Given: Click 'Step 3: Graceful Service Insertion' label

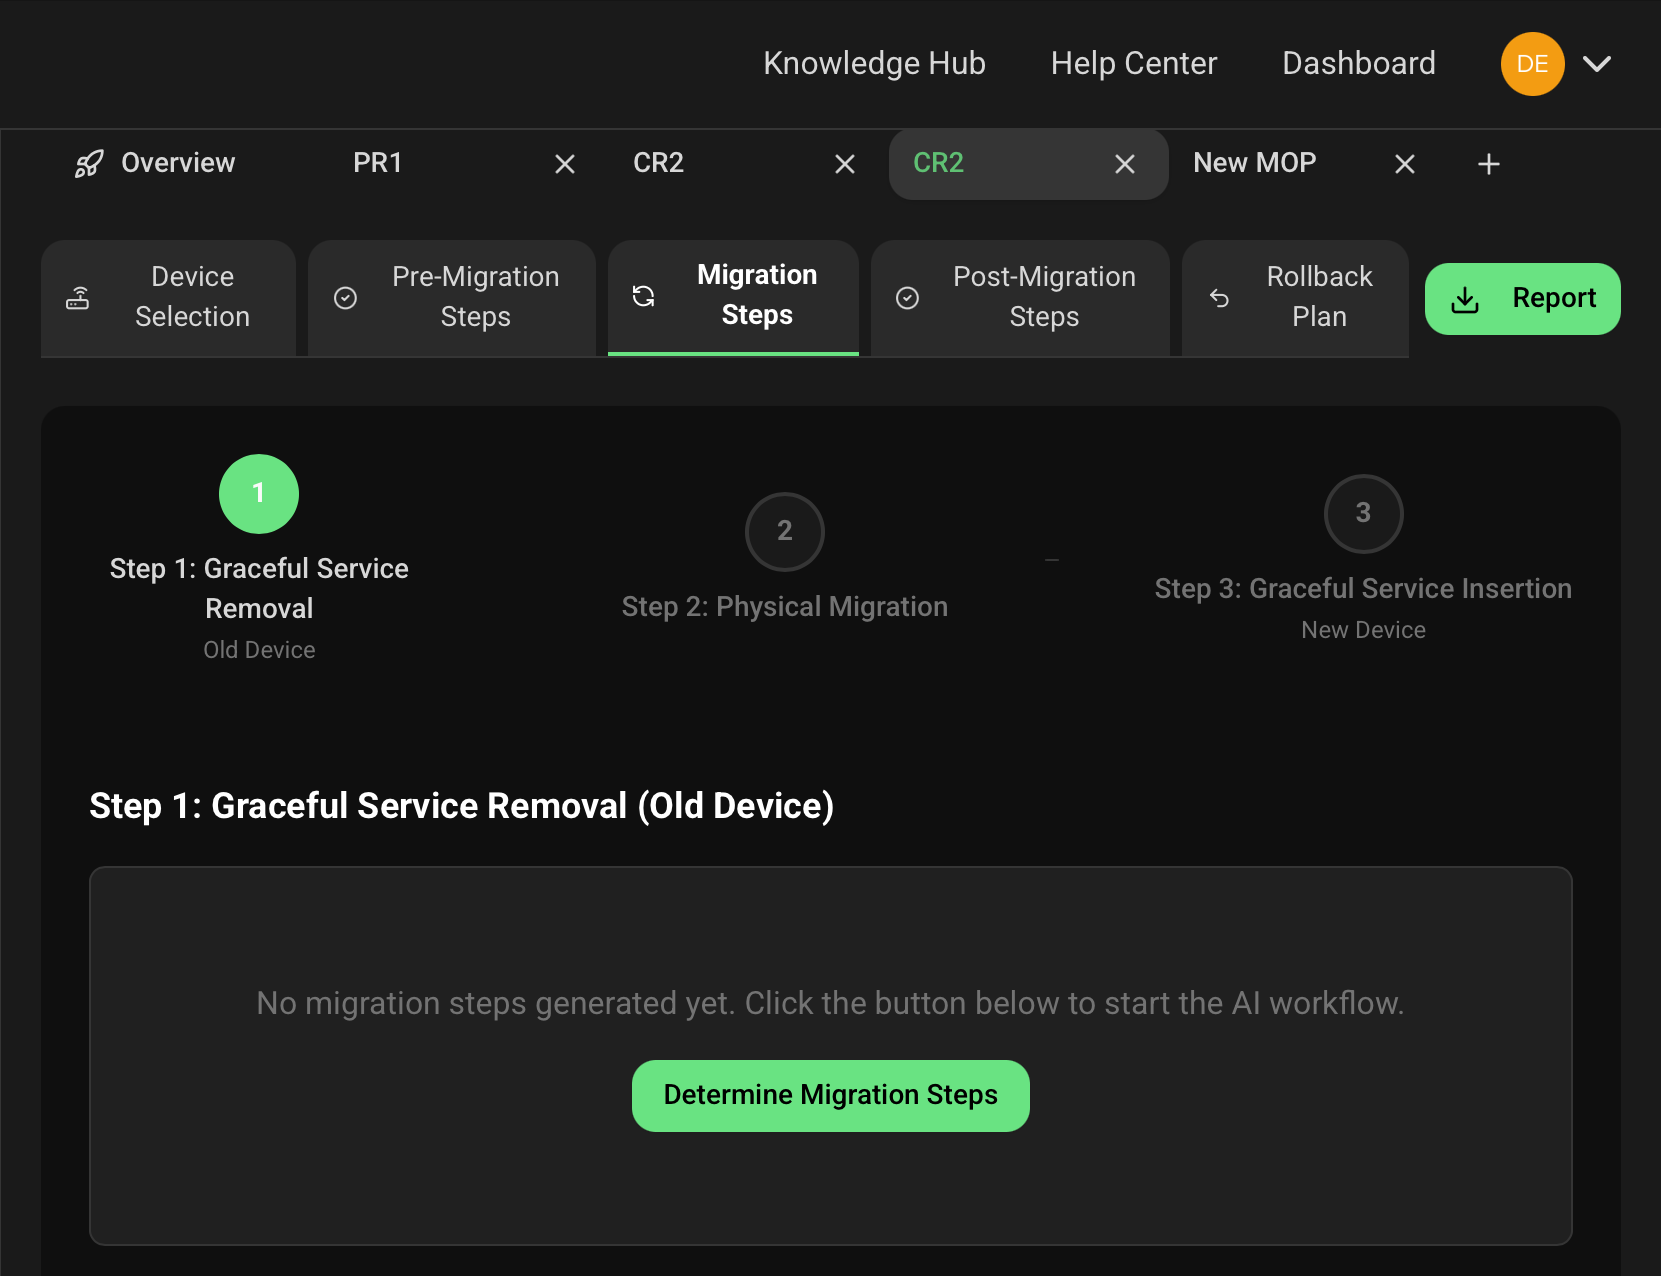Looking at the screenshot, I should (1363, 589).
